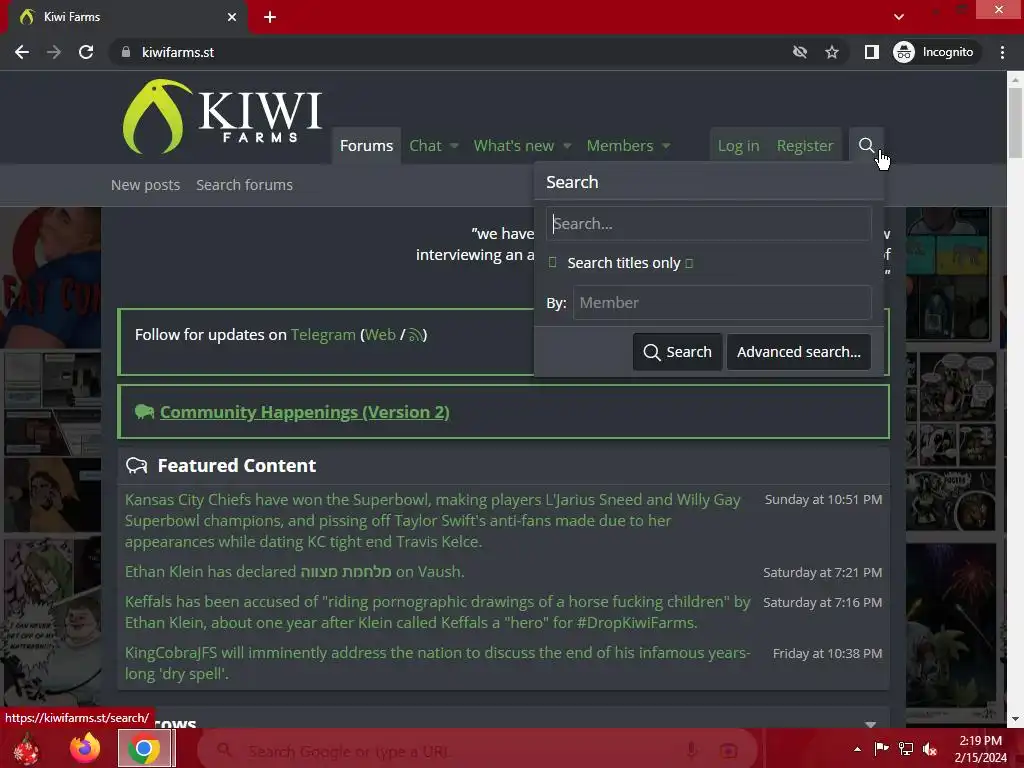
Task: Click Chrome icon in taskbar
Action: tap(144, 748)
